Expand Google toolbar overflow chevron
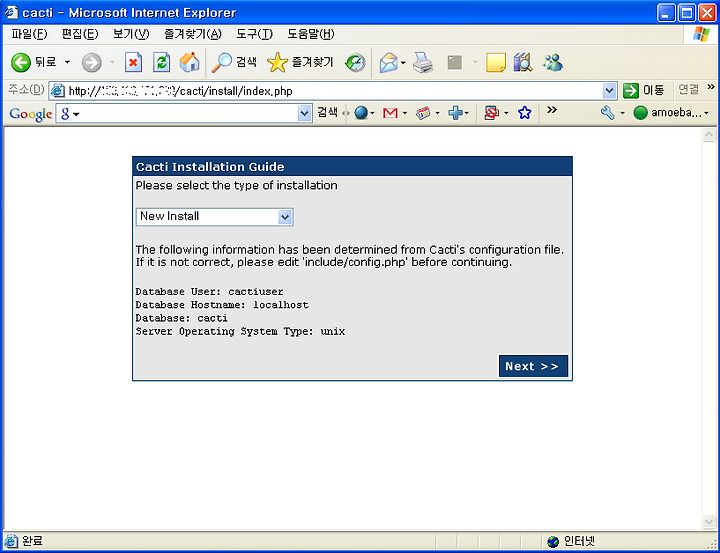 tap(552, 110)
